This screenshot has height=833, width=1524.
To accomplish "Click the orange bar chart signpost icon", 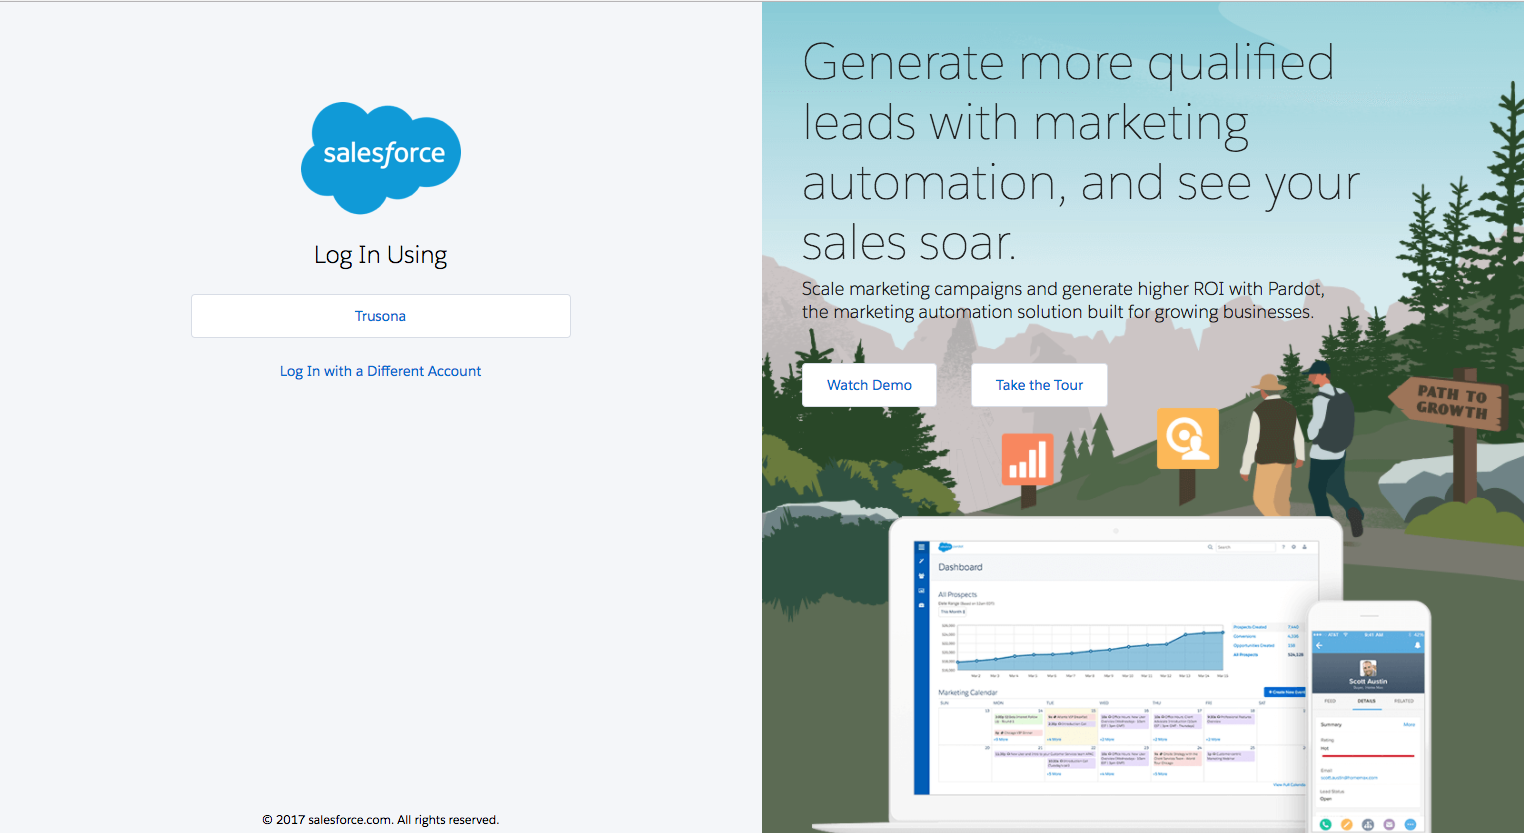I will [x=1028, y=459].
